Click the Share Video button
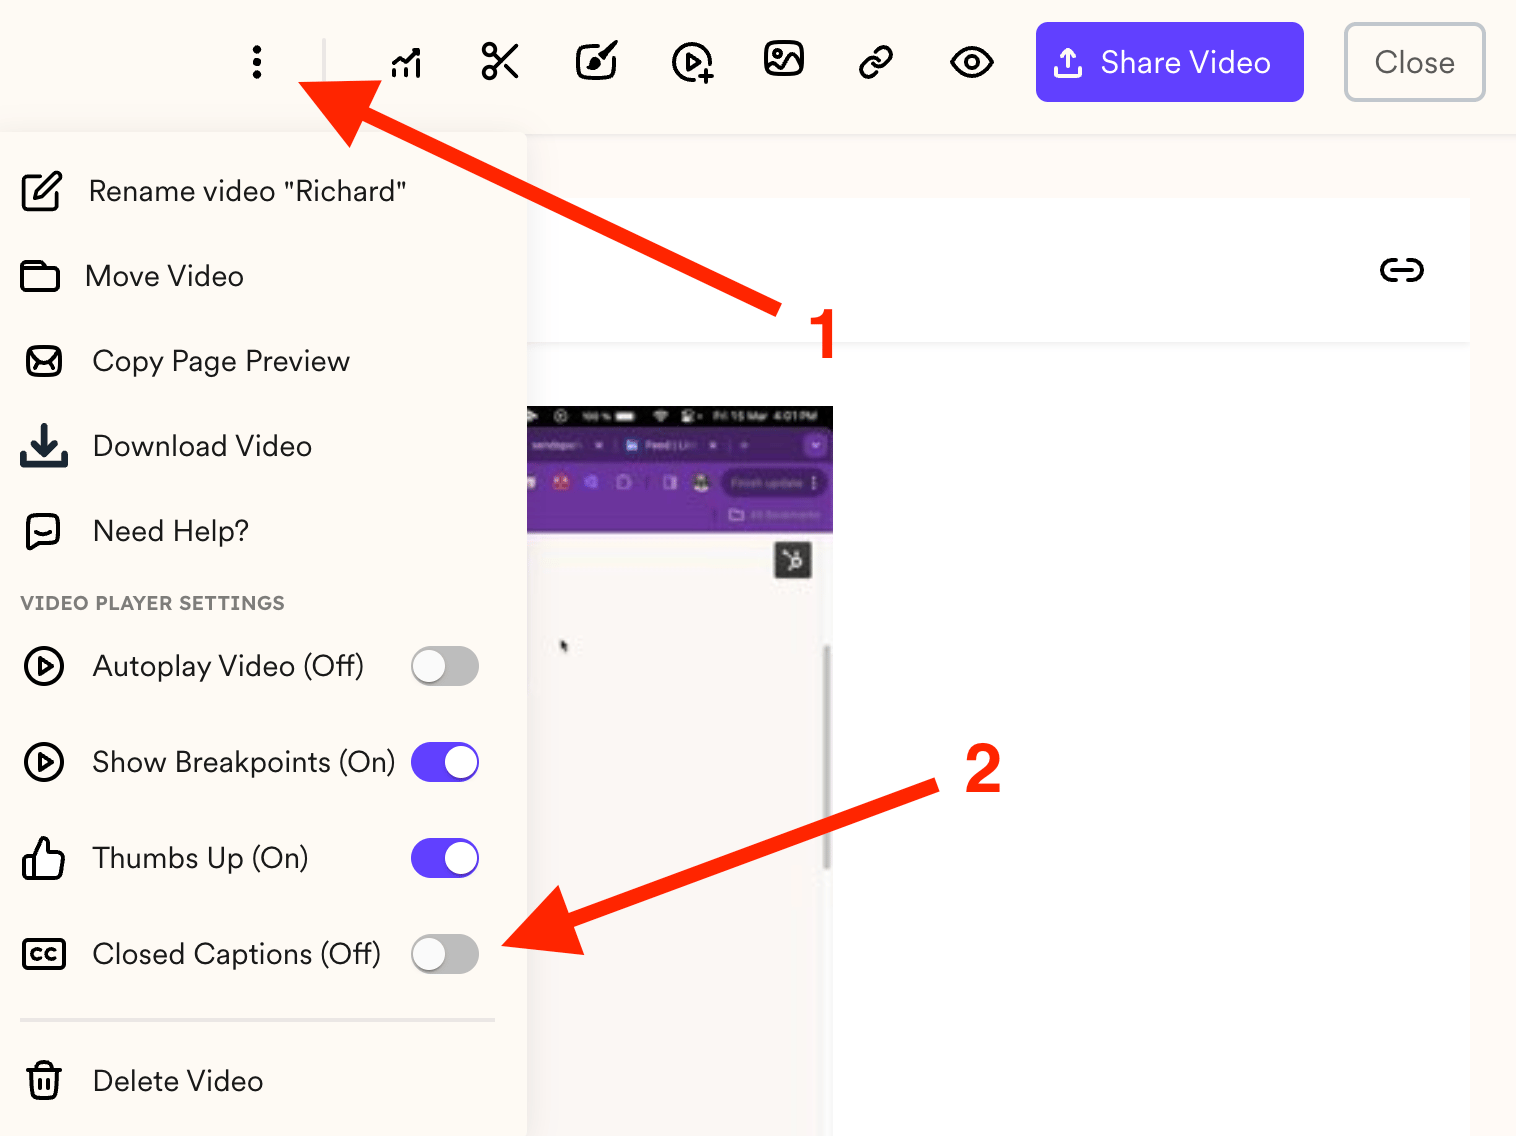Screen dimensions: 1516x1136 1170,62
